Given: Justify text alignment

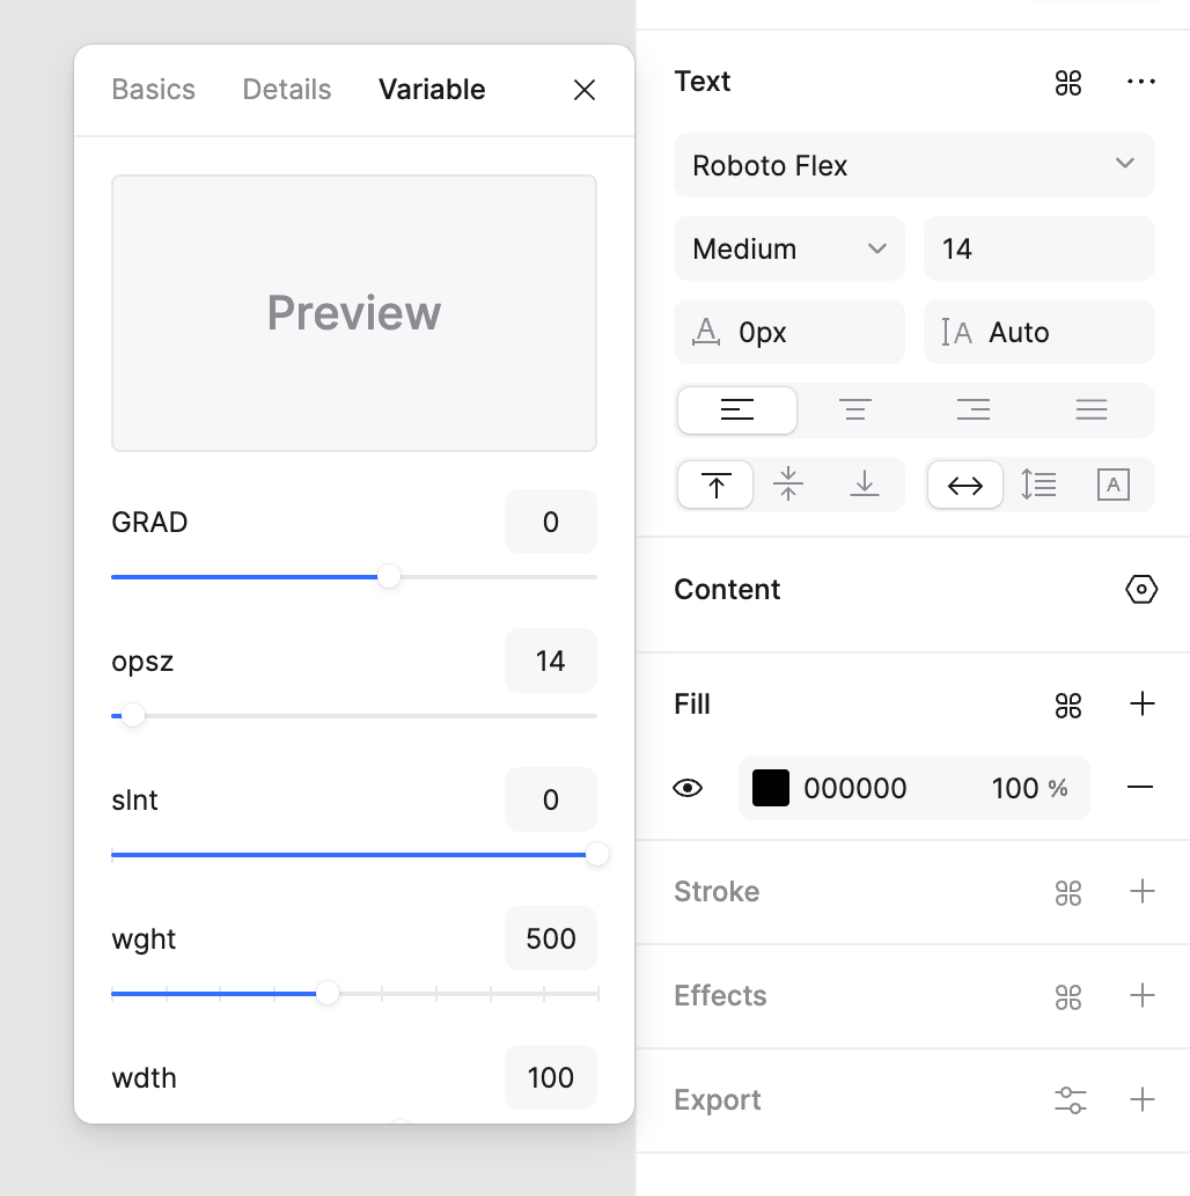Looking at the screenshot, I should [x=1092, y=410].
